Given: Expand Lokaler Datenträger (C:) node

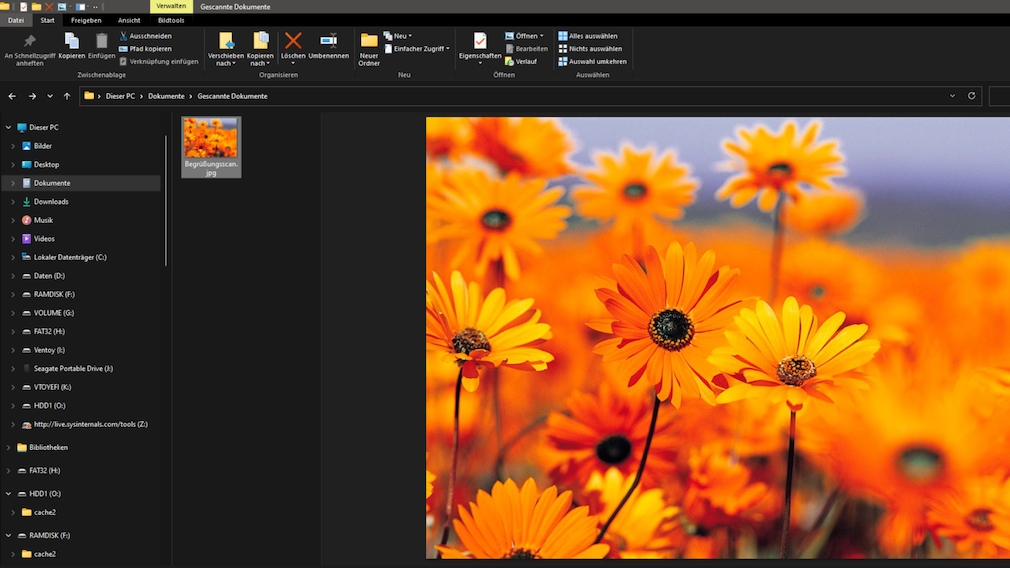Looking at the screenshot, I should coord(13,258).
